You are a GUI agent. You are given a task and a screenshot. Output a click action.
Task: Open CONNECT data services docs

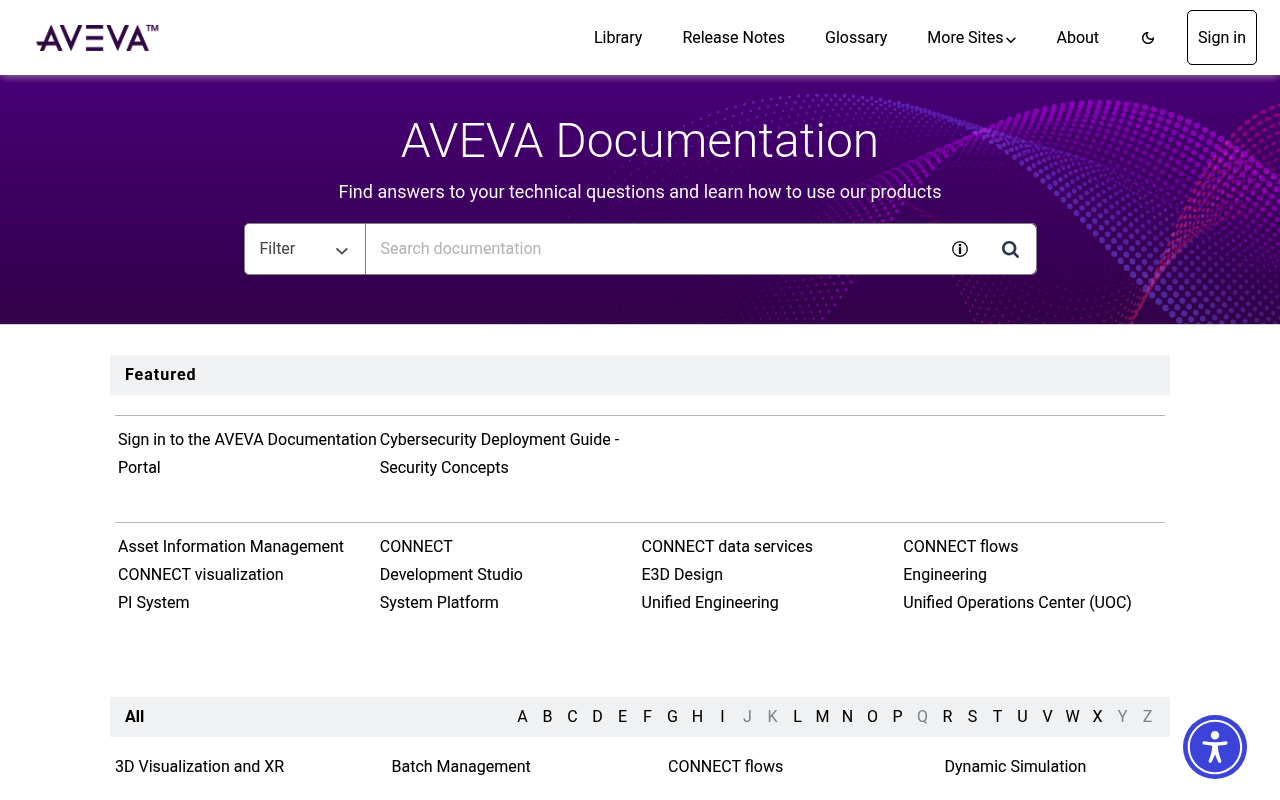[x=727, y=546]
